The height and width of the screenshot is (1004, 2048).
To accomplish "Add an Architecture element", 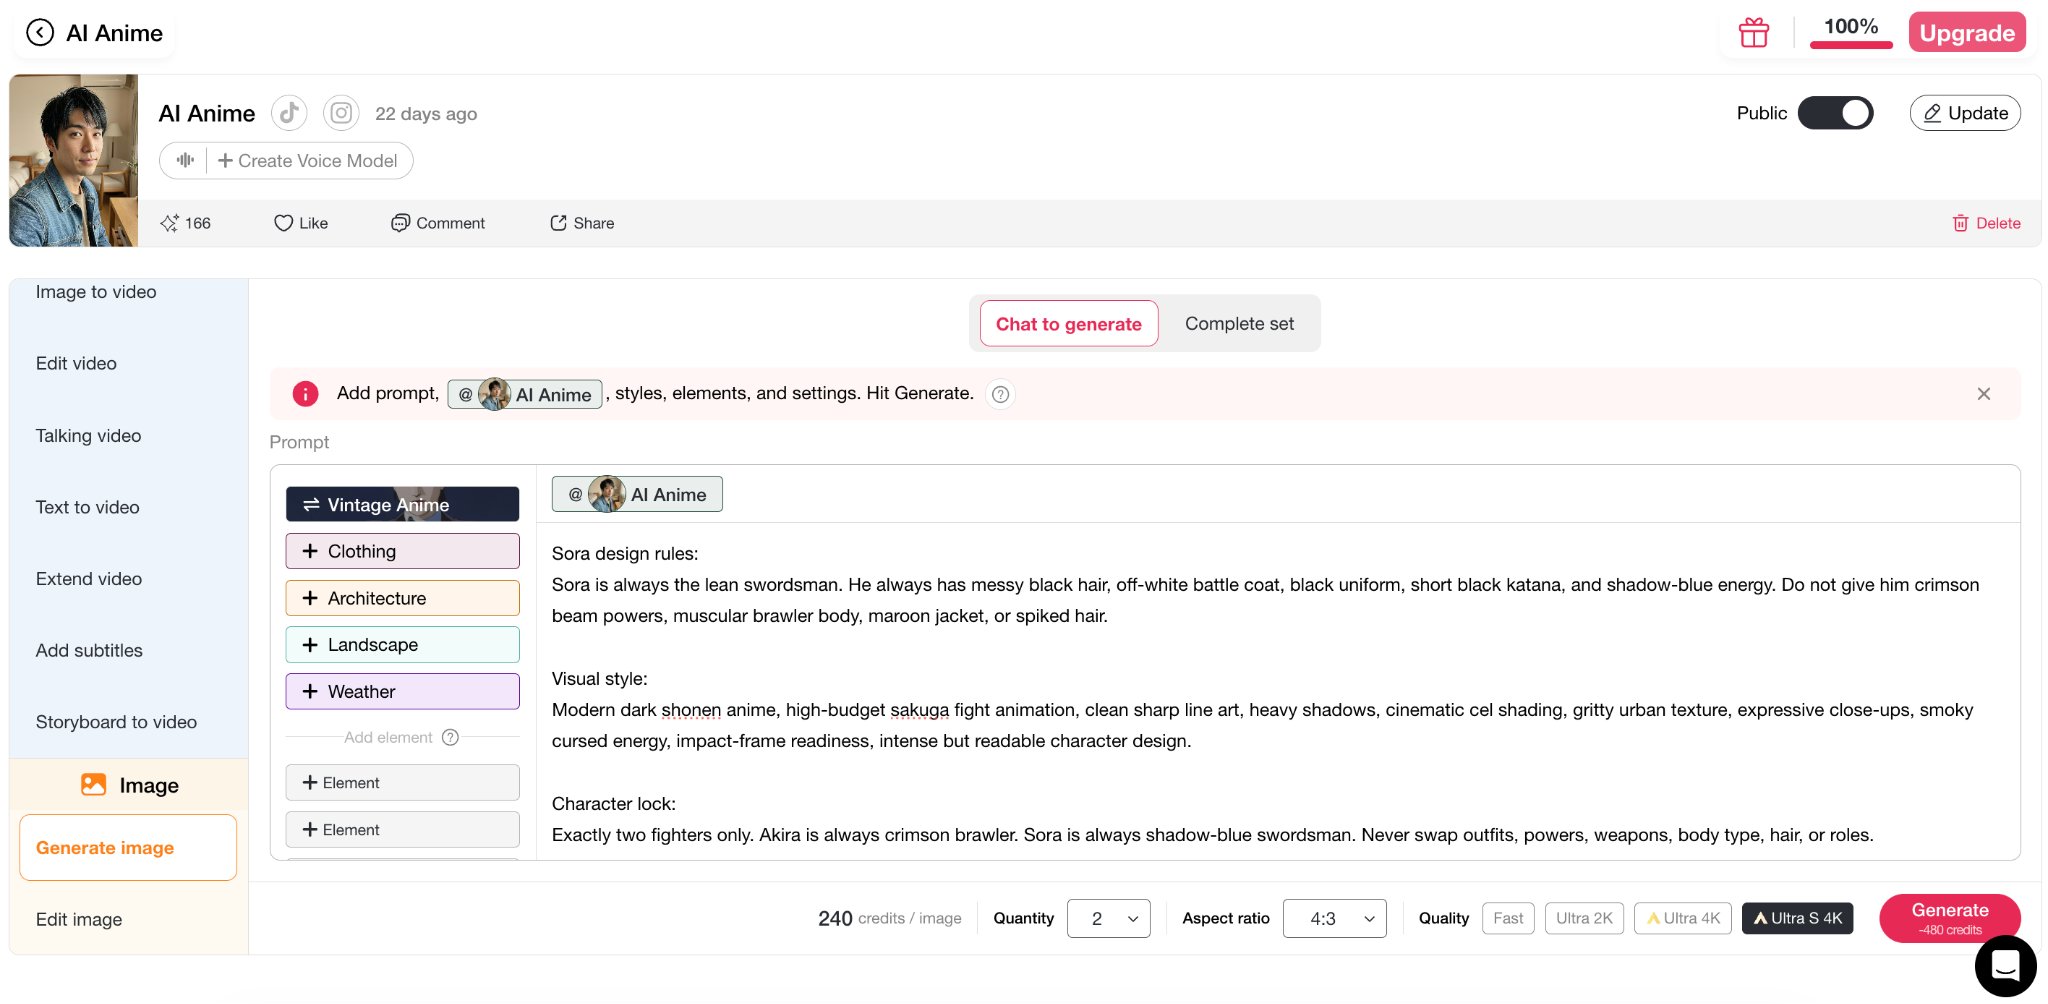I will pos(402,598).
